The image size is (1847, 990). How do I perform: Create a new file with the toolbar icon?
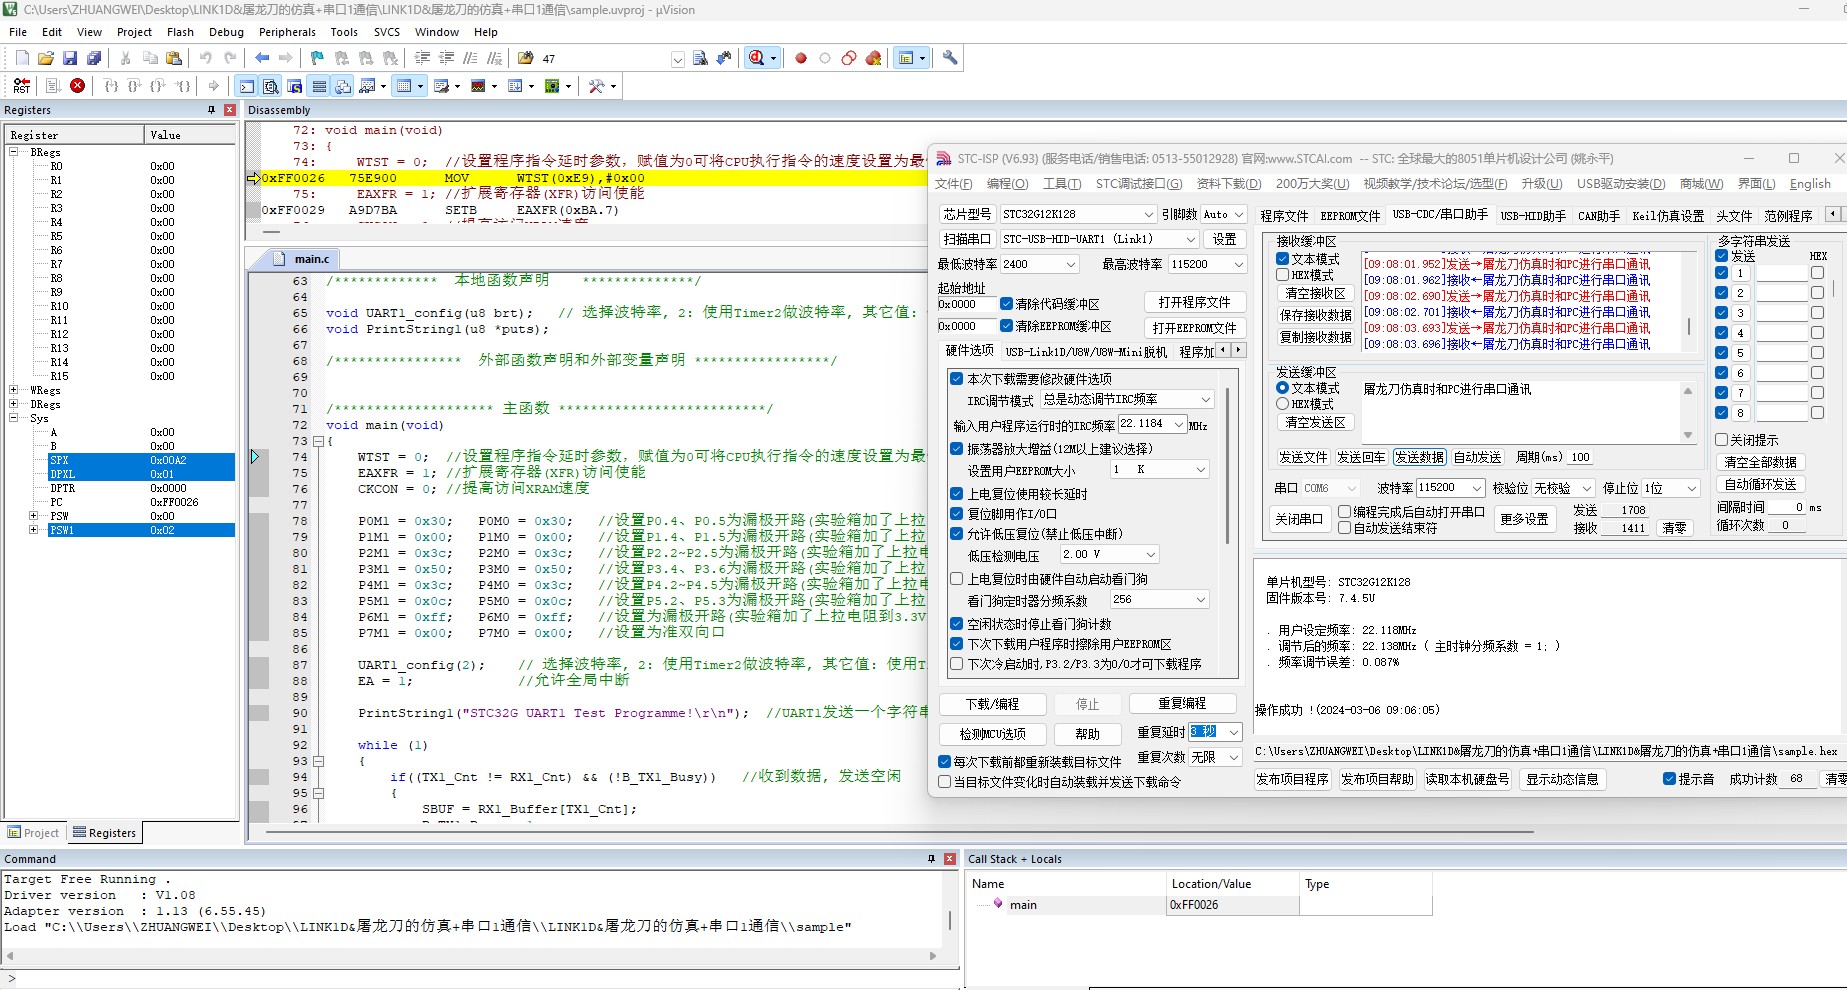coord(22,58)
